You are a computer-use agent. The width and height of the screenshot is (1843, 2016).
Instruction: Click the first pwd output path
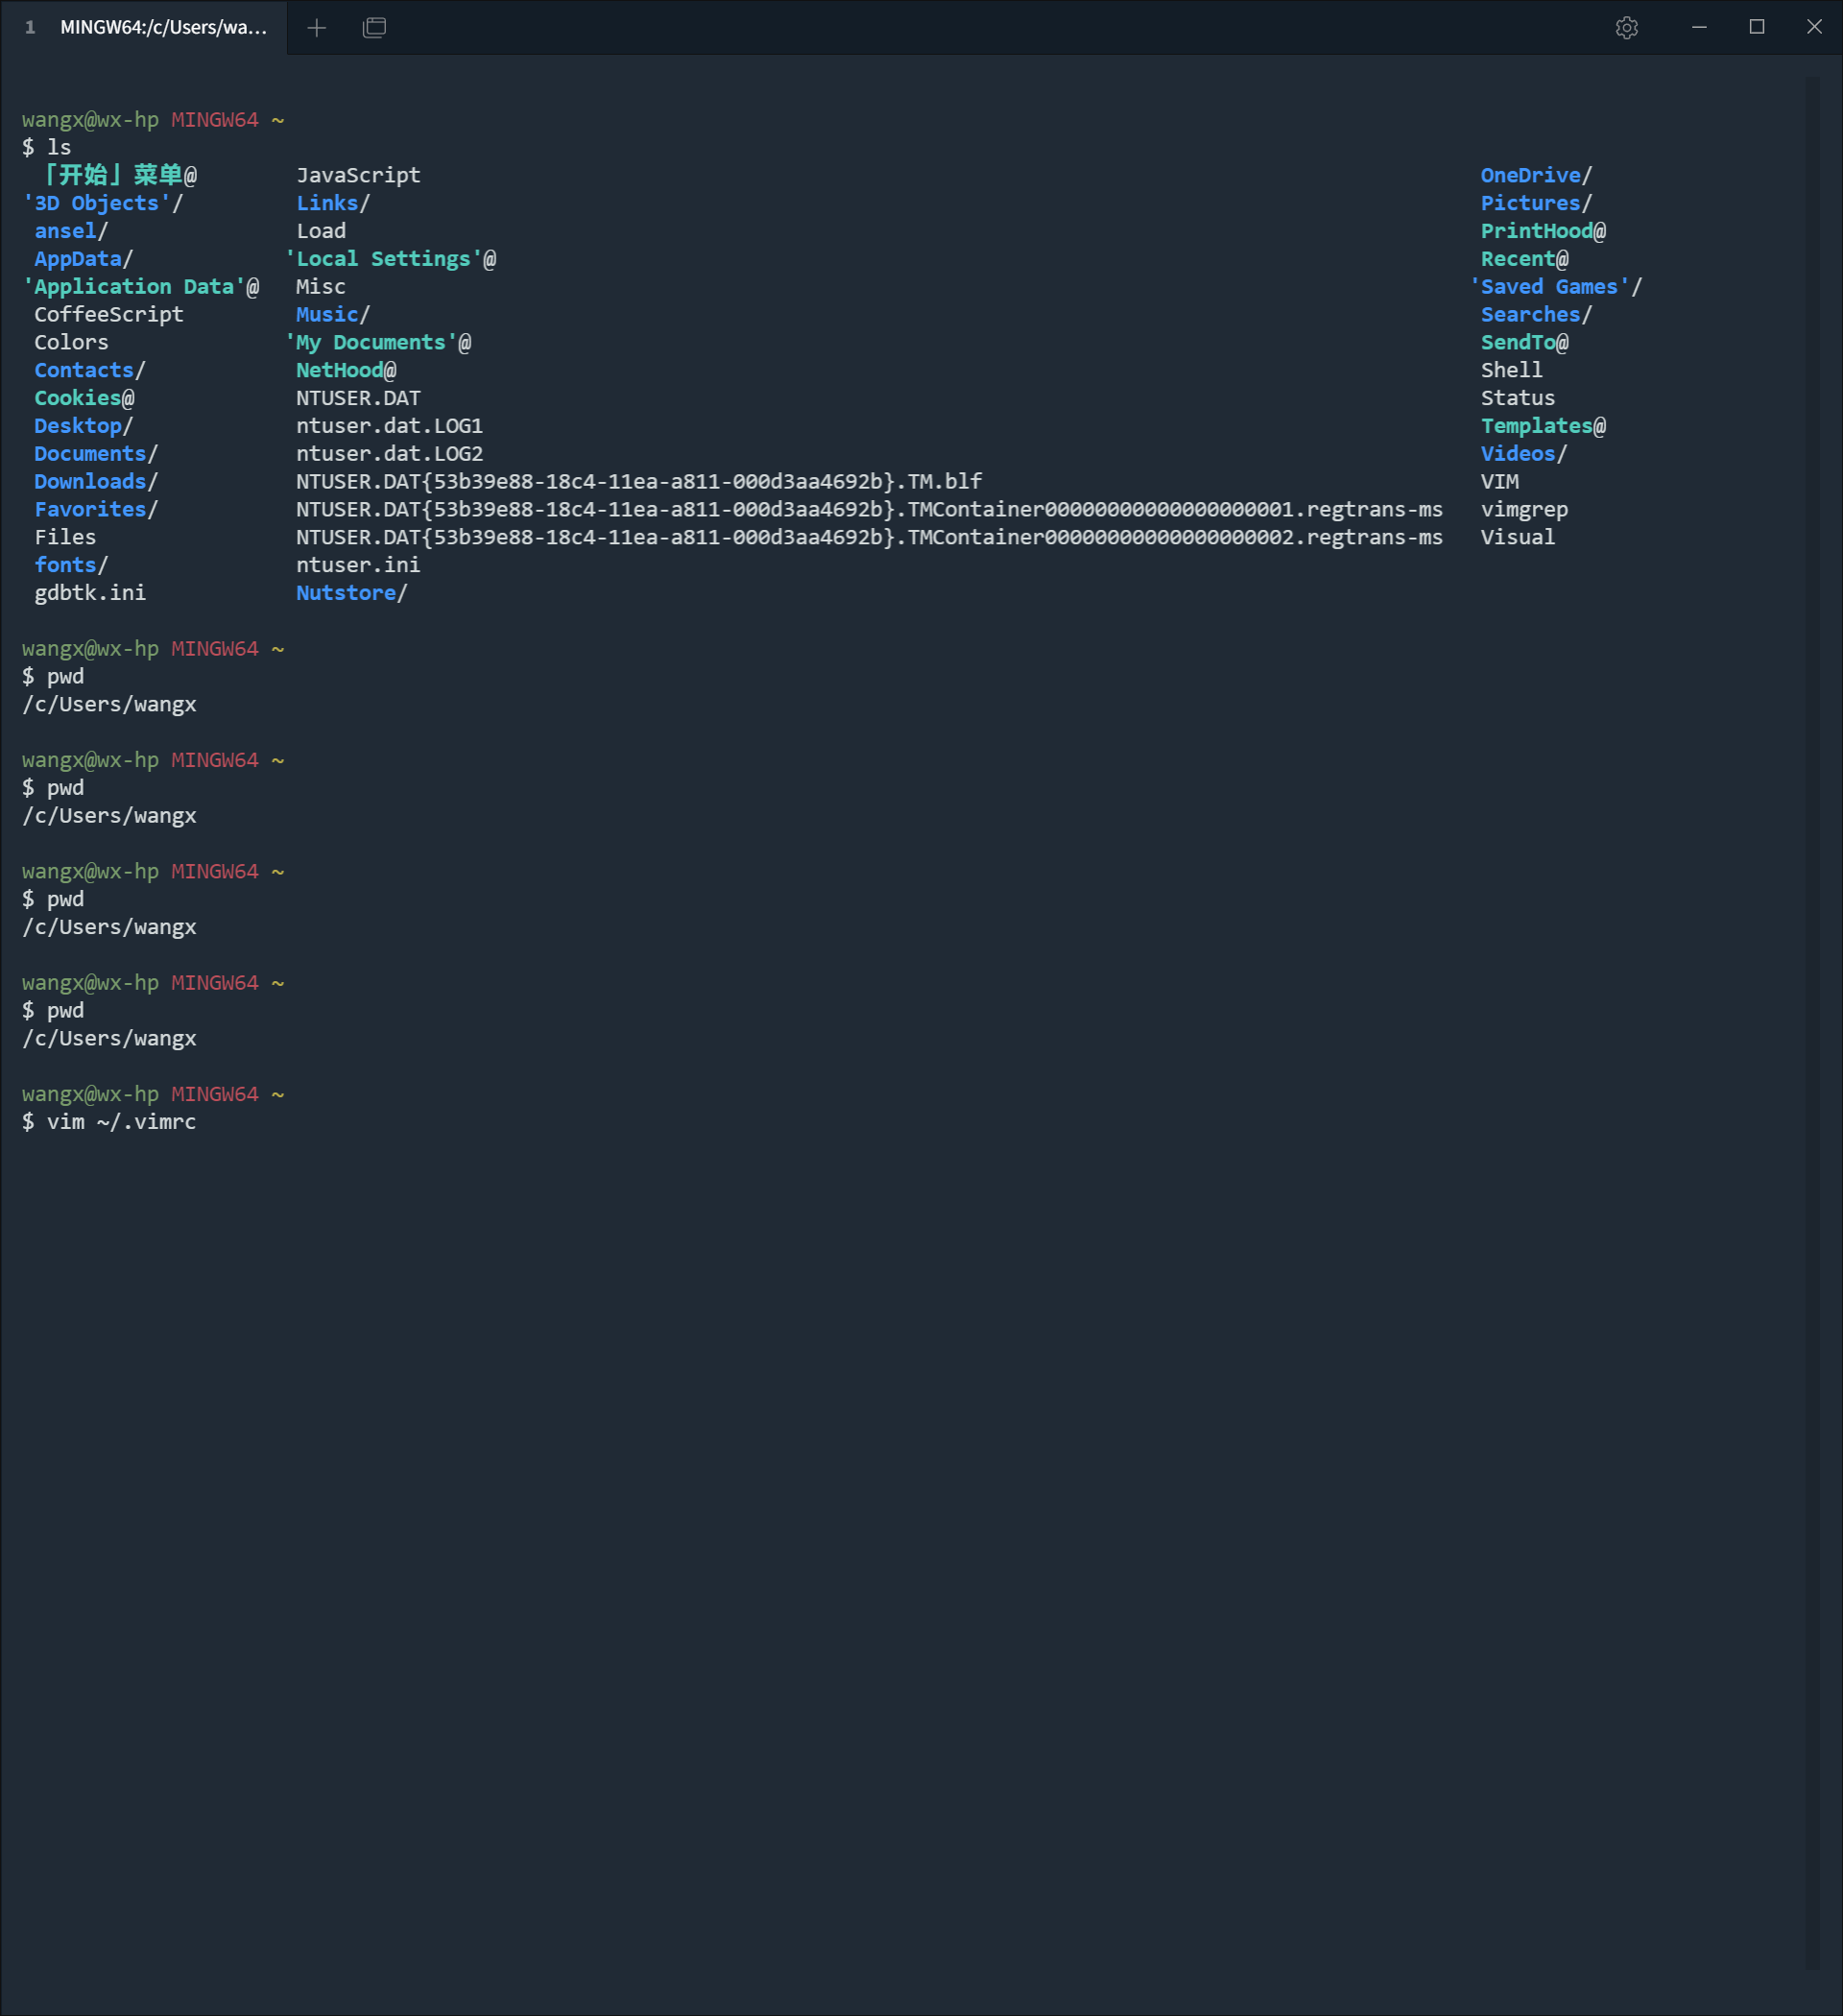(109, 705)
